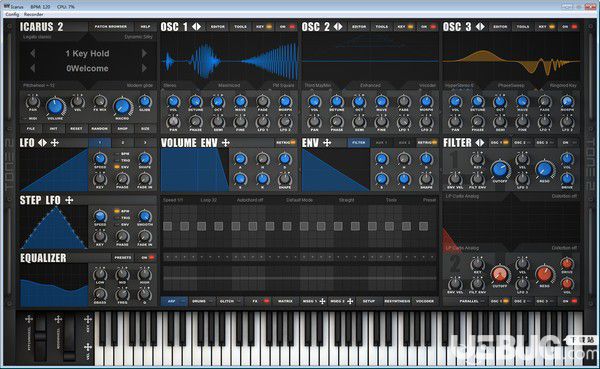Open the Recorder menu
Screen dimensions: 600x369
pos(34,15)
